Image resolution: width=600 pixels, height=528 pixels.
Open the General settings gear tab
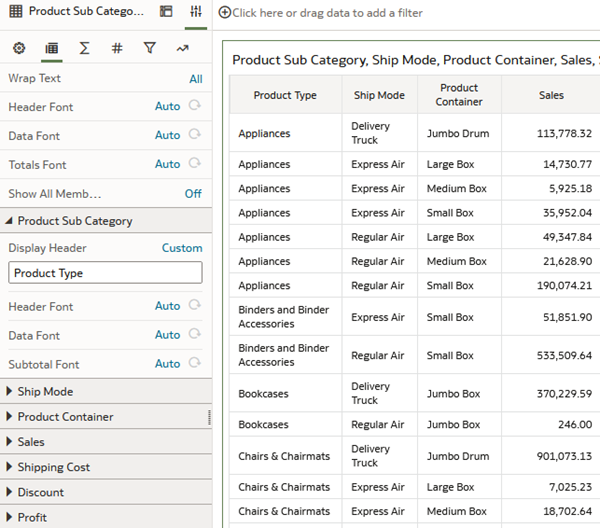pyautogui.click(x=19, y=48)
